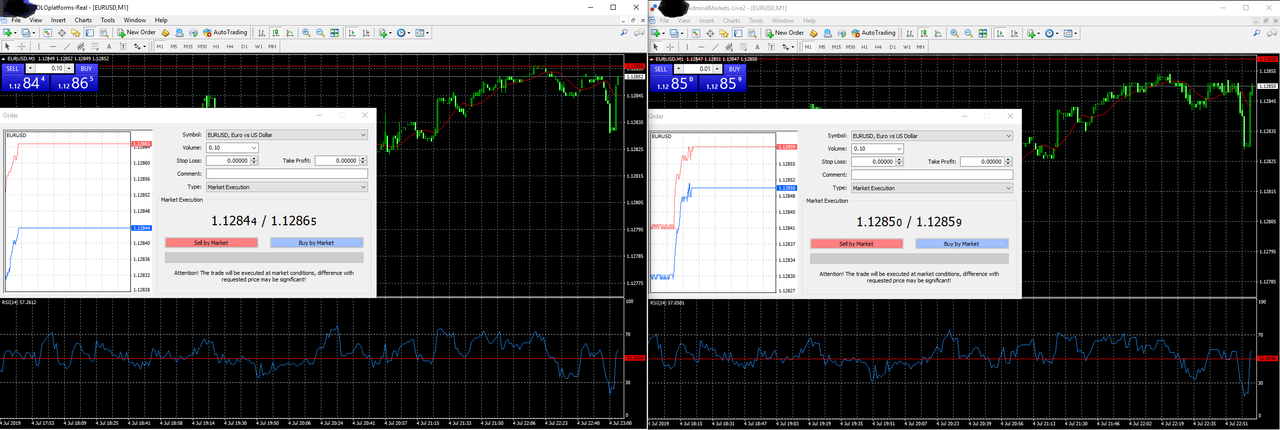Select candlestick chart icon in left terminal
Image resolution: width=1280 pixels, height=430 pixels.
pos(275,32)
